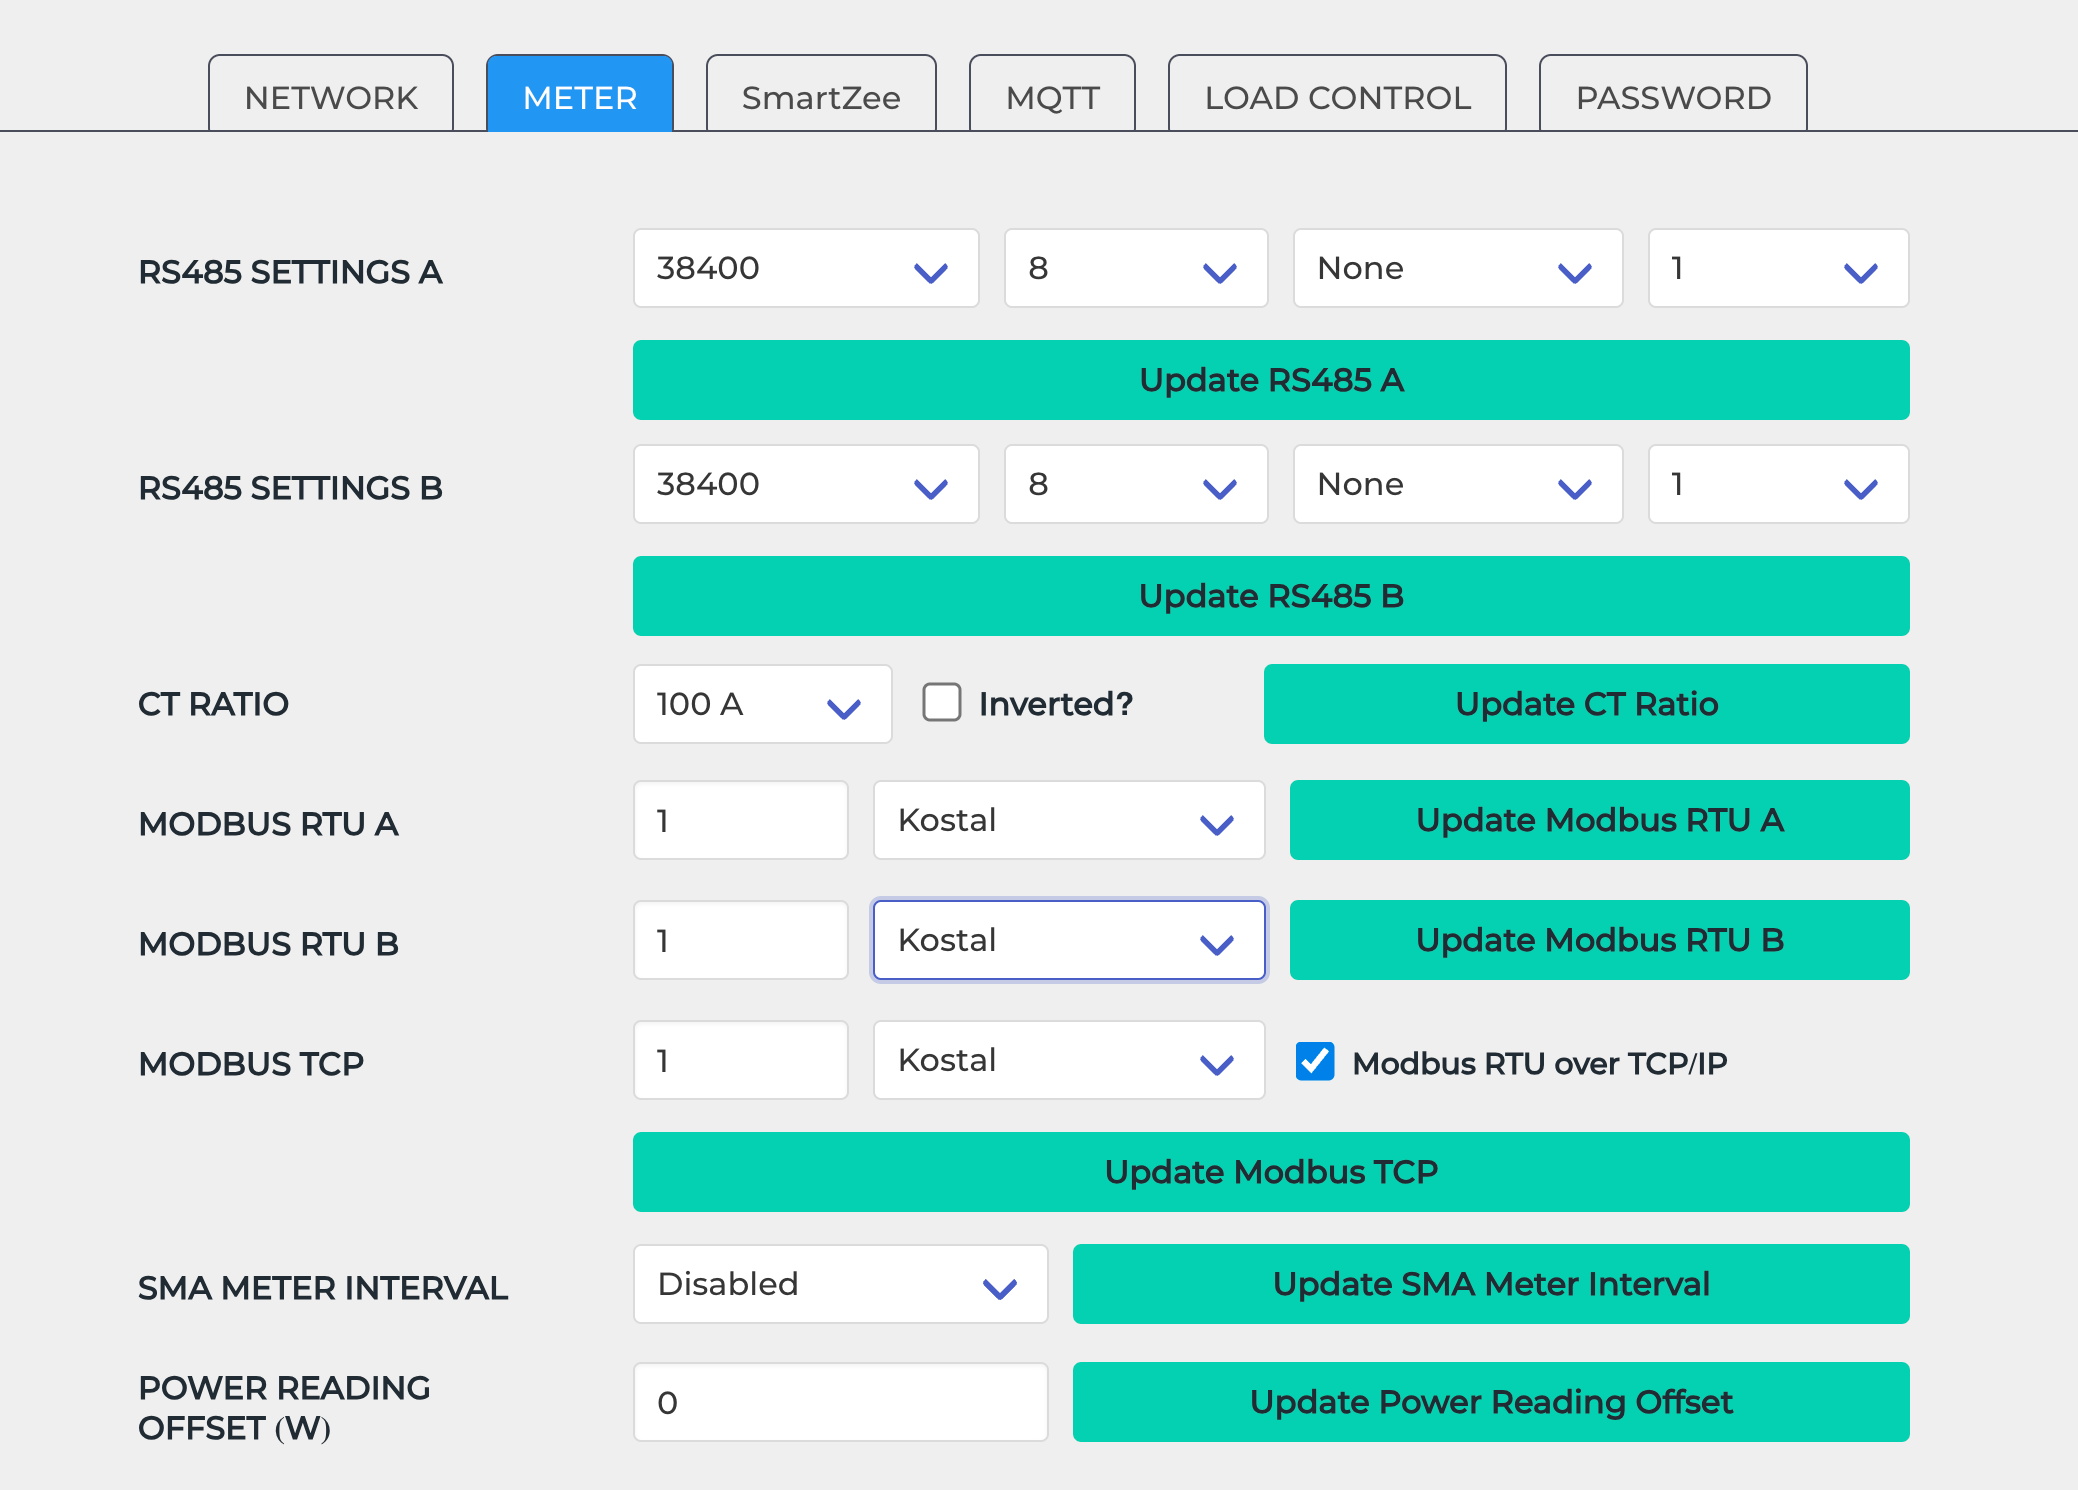Uncheck Modbus RTU over TCP/IP checkbox
This screenshot has height=1490, width=2078.
(1314, 1061)
